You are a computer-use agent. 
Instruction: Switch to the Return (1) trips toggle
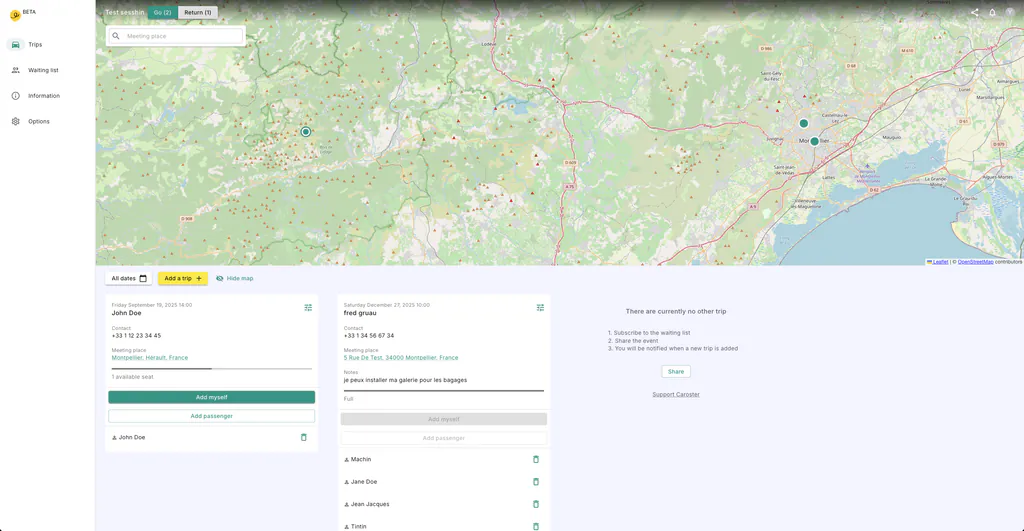(x=197, y=12)
